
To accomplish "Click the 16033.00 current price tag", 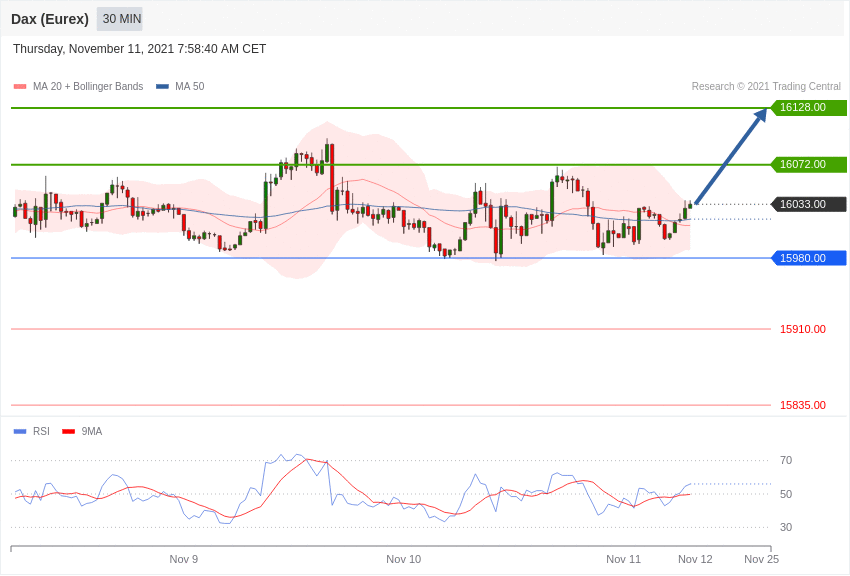I will pyautogui.click(x=808, y=204).
